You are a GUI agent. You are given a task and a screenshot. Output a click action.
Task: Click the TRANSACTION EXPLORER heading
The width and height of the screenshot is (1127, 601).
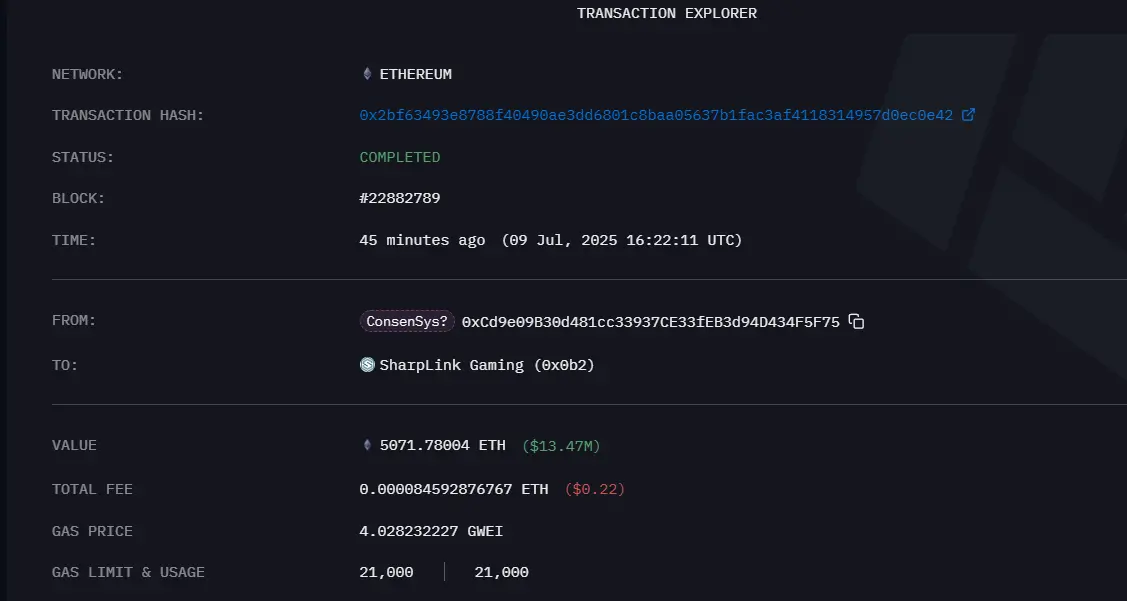pos(666,12)
